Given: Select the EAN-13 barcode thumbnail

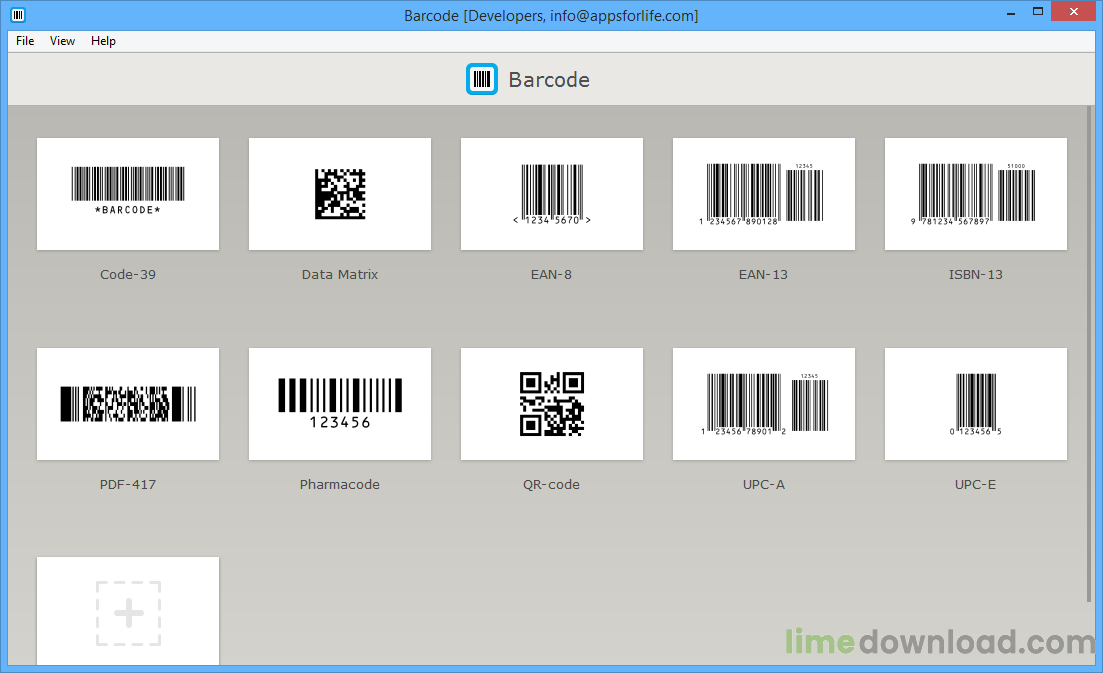Looking at the screenshot, I should [763, 193].
